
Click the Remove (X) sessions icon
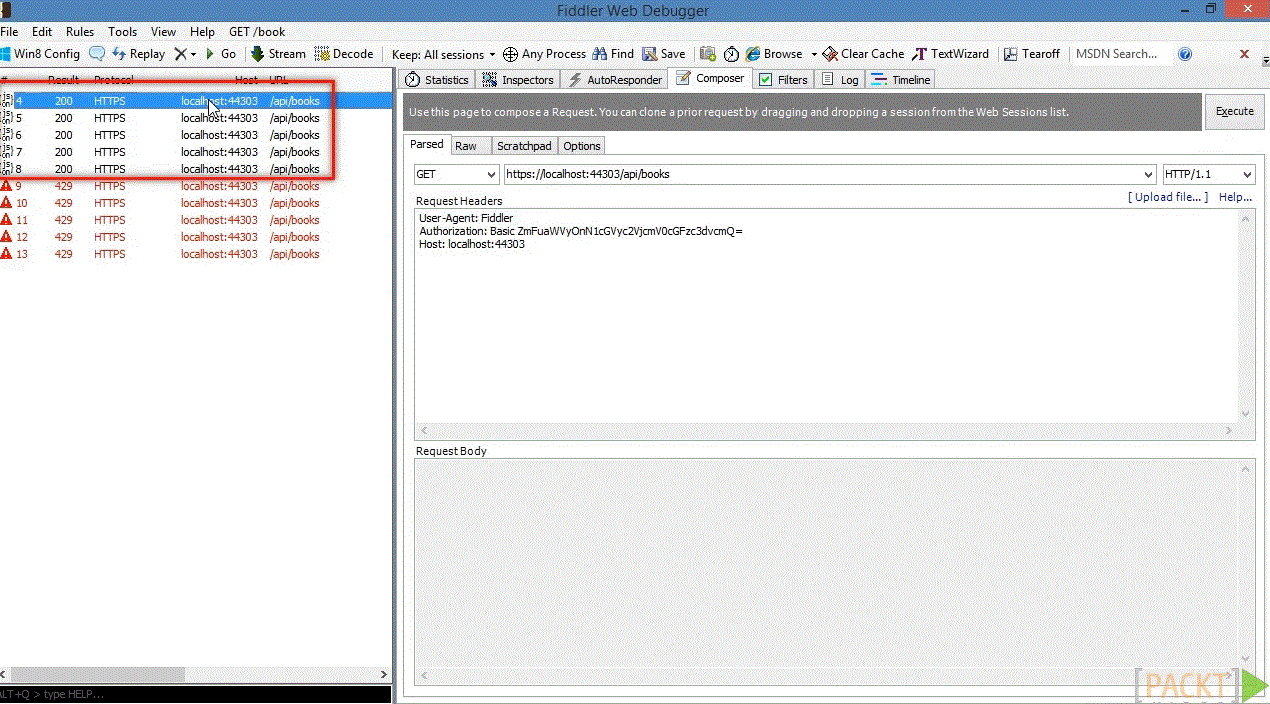tap(180, 54)
